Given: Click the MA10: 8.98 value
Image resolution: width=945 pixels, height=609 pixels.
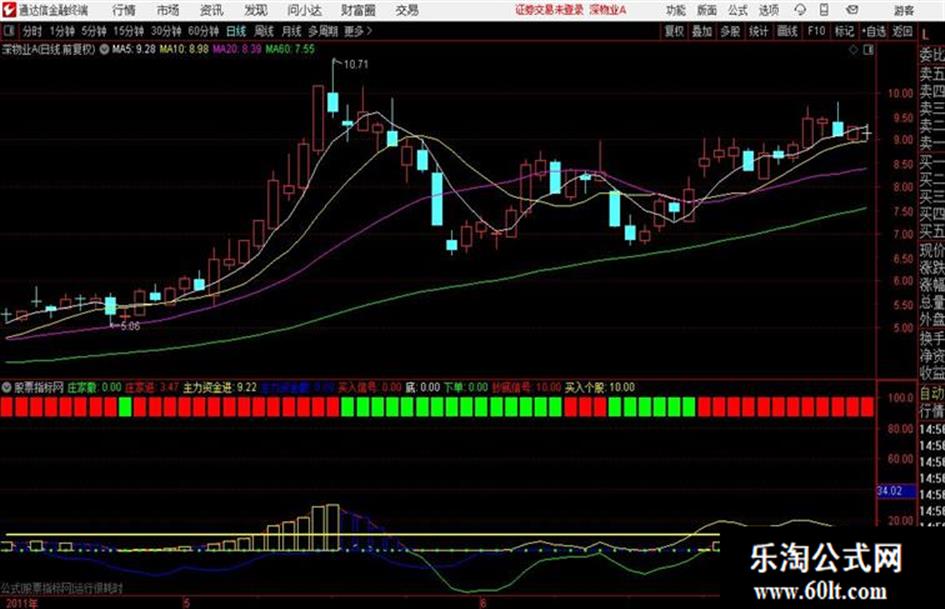Looking at the screenshot, I should (x=184, y=49).
